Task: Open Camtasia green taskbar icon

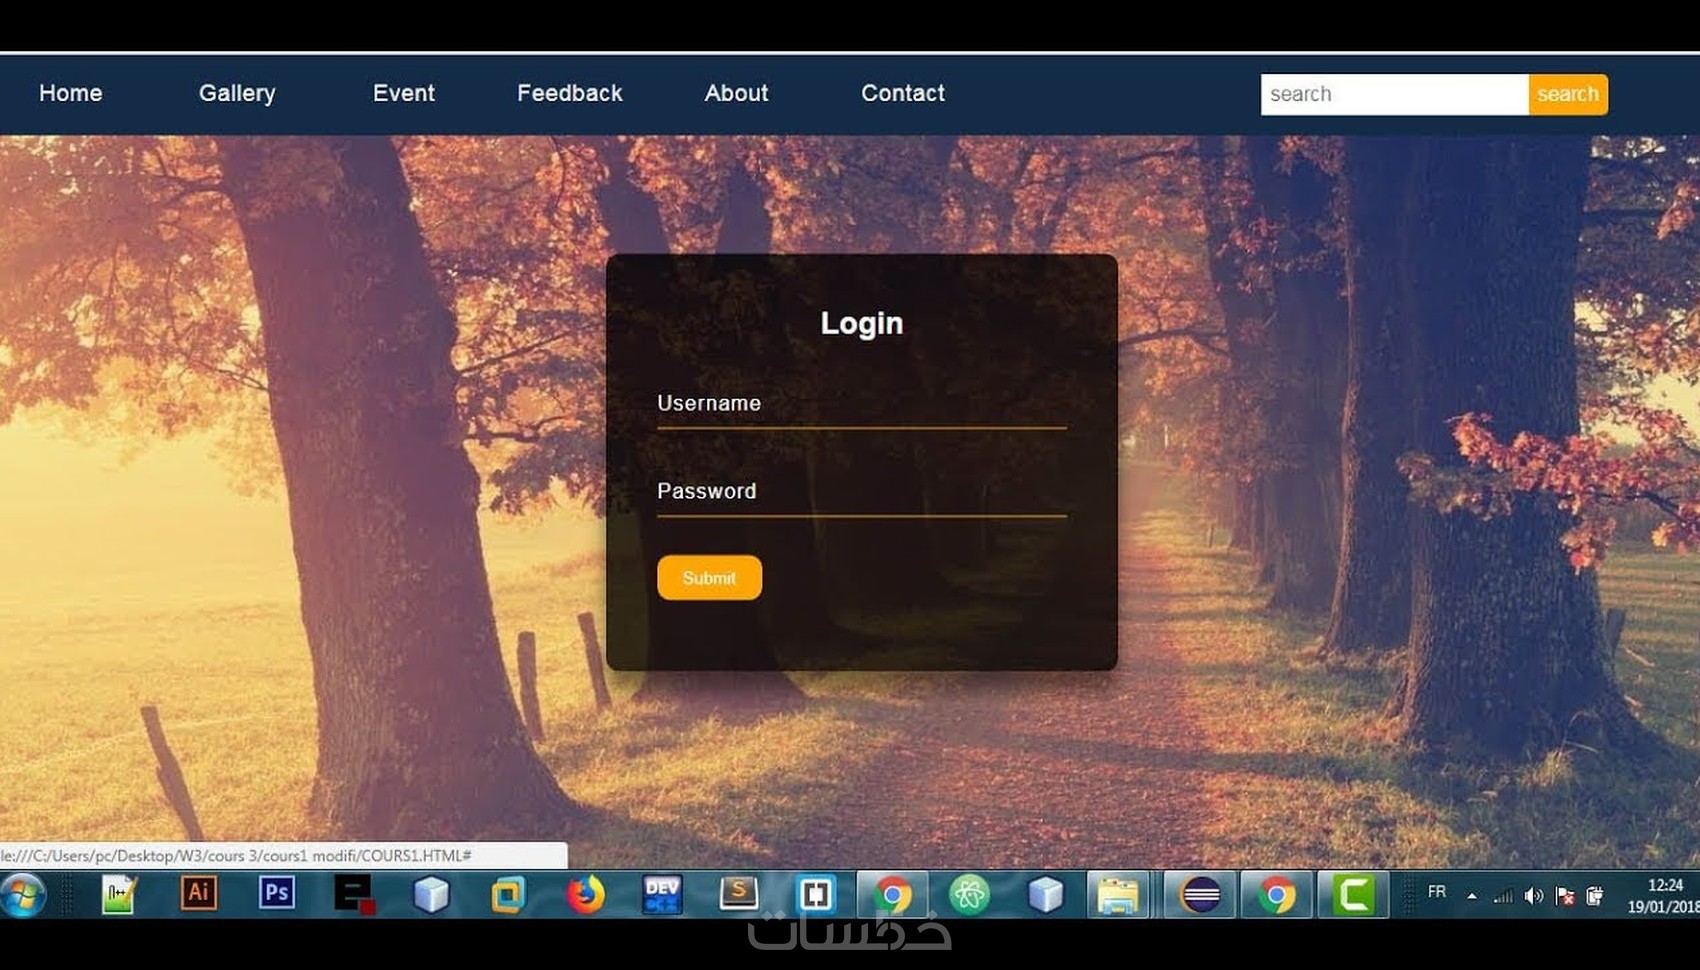Action: pyautogui.click(x=1353, y=894)
